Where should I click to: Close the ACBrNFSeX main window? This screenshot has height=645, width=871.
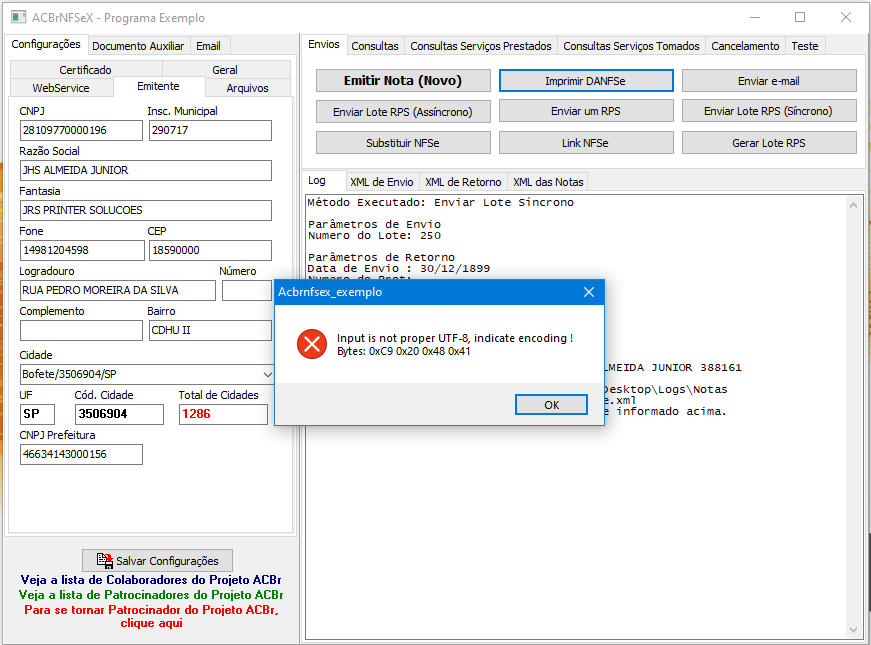[x=845, y=18]
